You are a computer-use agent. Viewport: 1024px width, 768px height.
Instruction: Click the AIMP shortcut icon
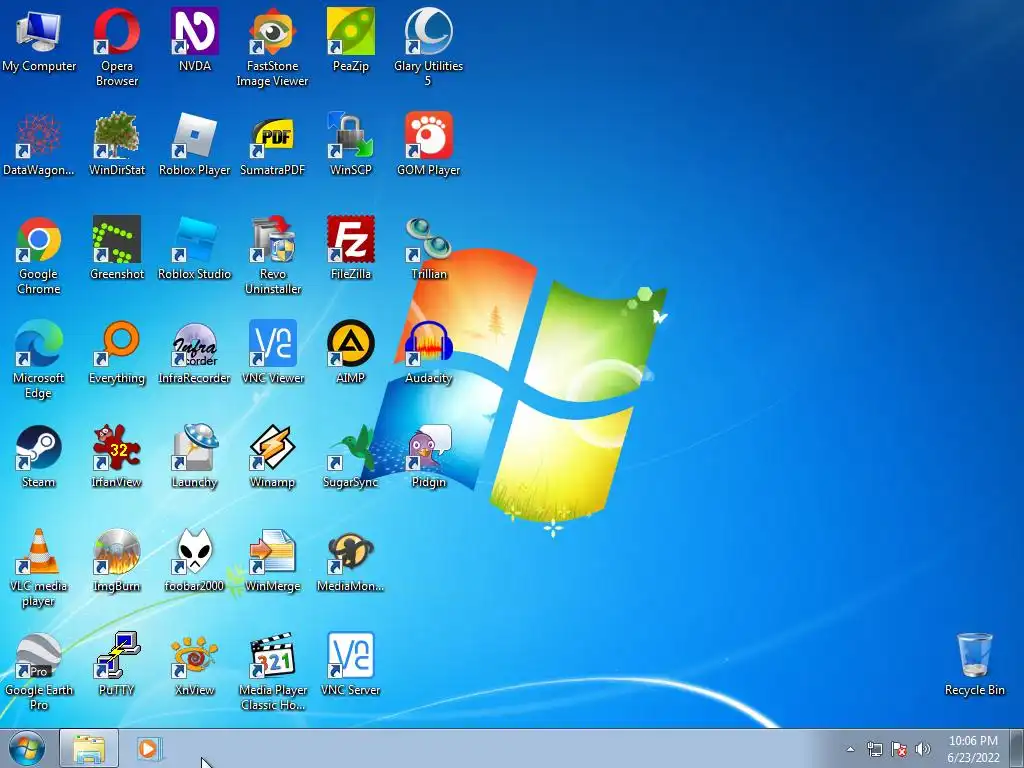tap(351, 343)
